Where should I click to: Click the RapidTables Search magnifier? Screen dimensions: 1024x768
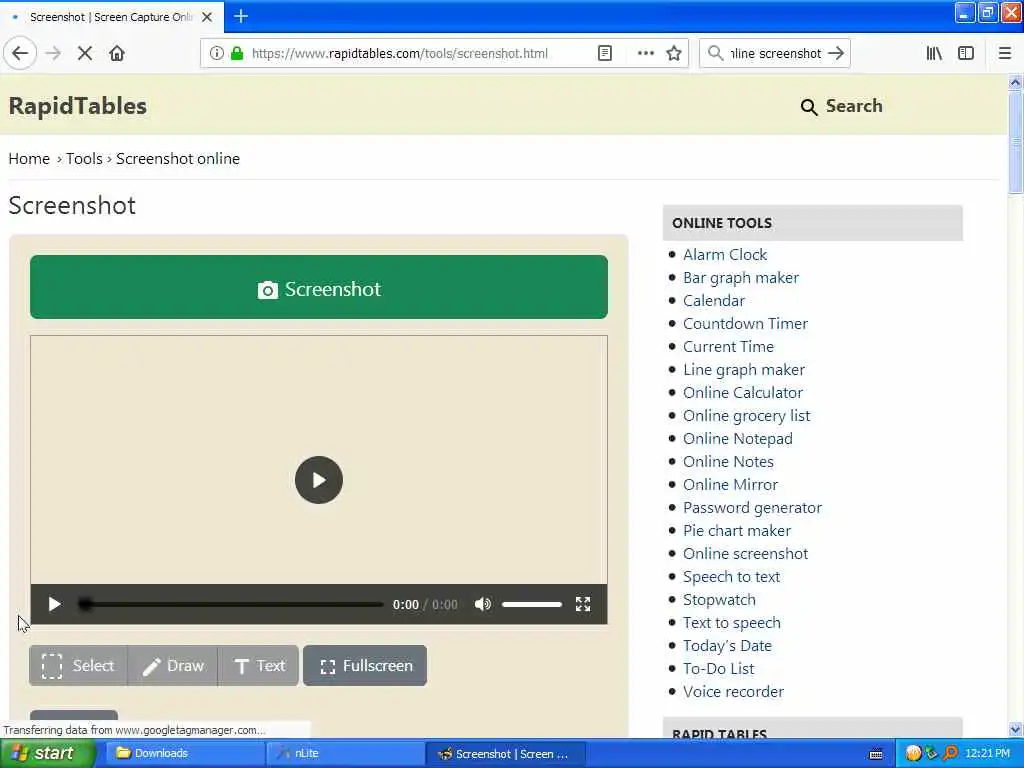click(808, 107)
